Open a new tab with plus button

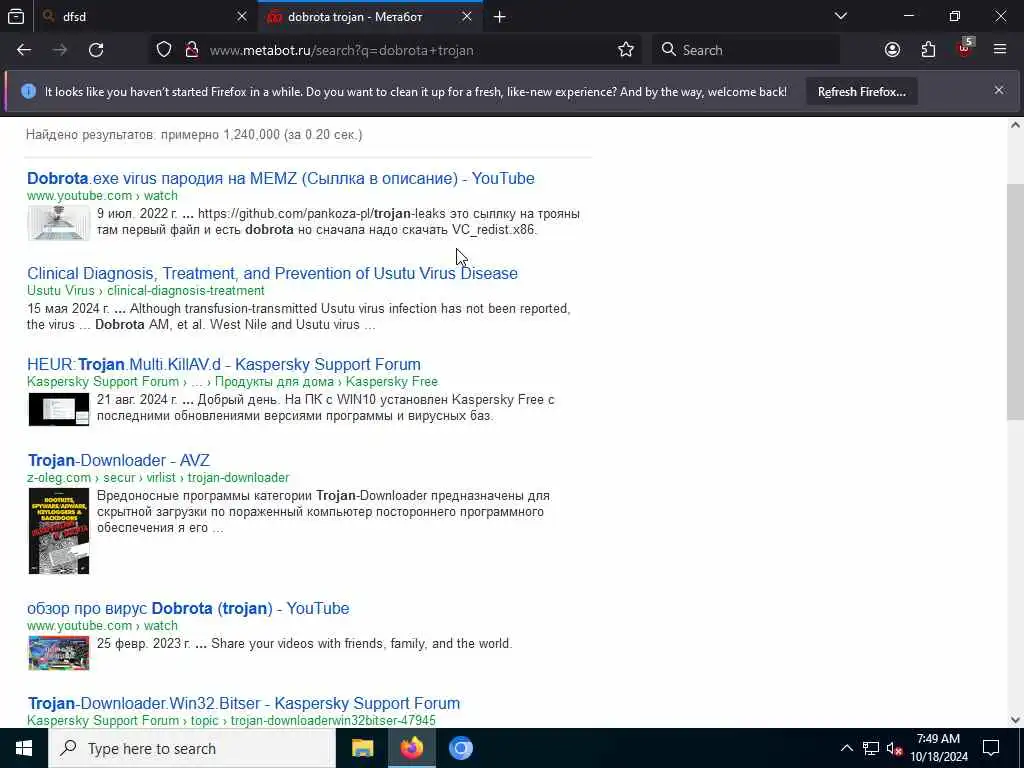(x=500, y=17)
